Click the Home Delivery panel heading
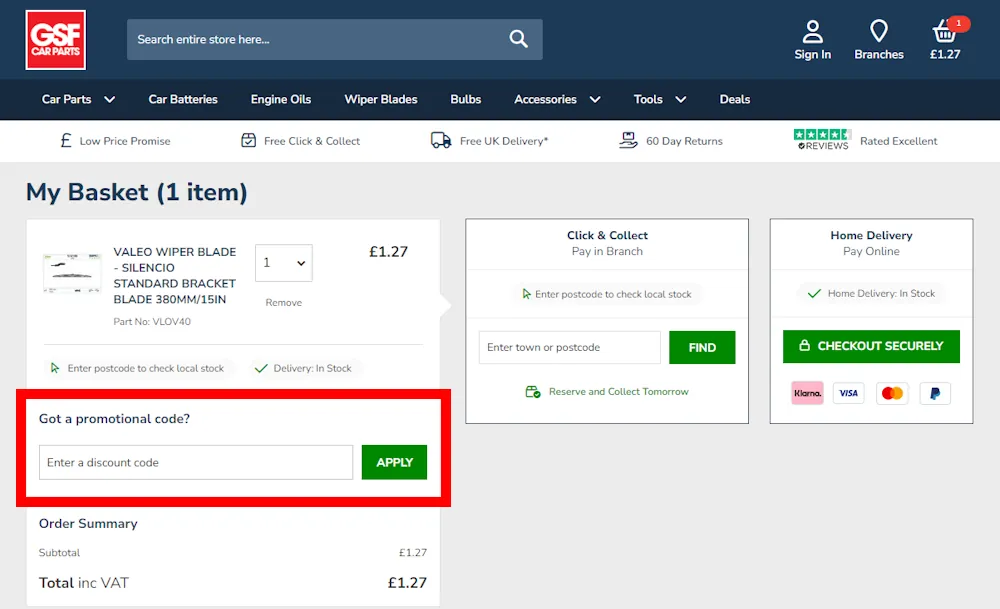1000x609 pixels. click(x=871, y=235)
